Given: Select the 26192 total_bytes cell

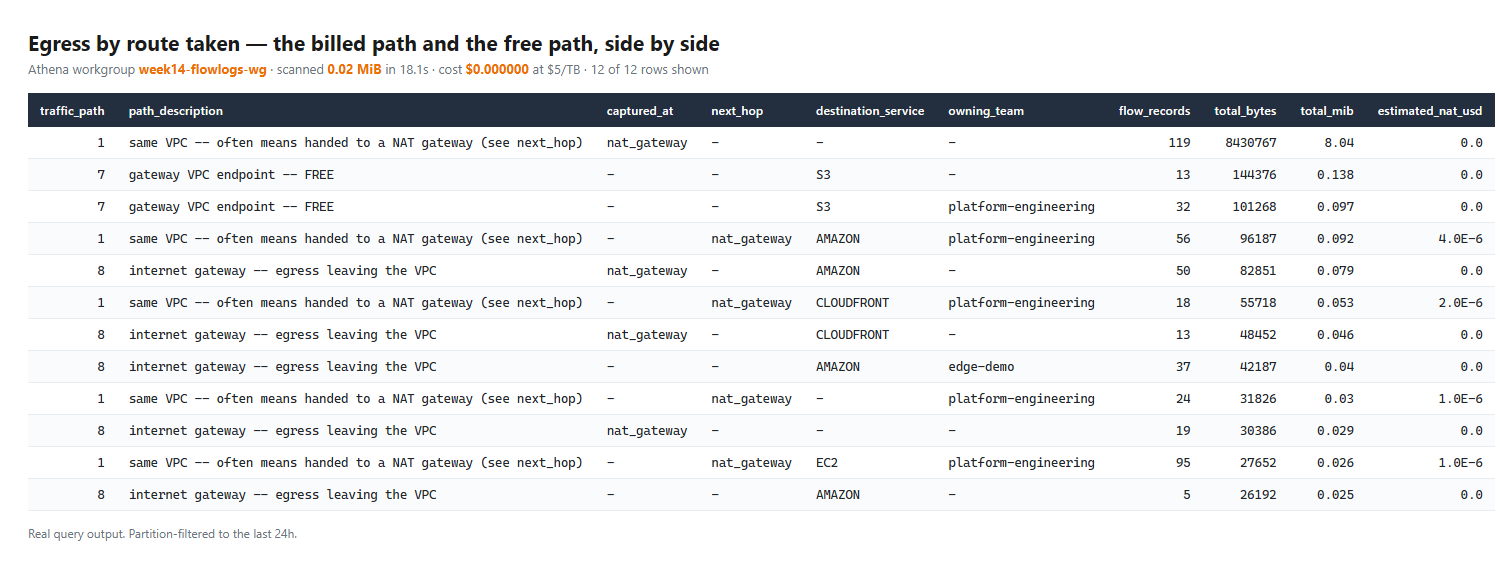Looking at the screenshot, I should (1258, 495).
